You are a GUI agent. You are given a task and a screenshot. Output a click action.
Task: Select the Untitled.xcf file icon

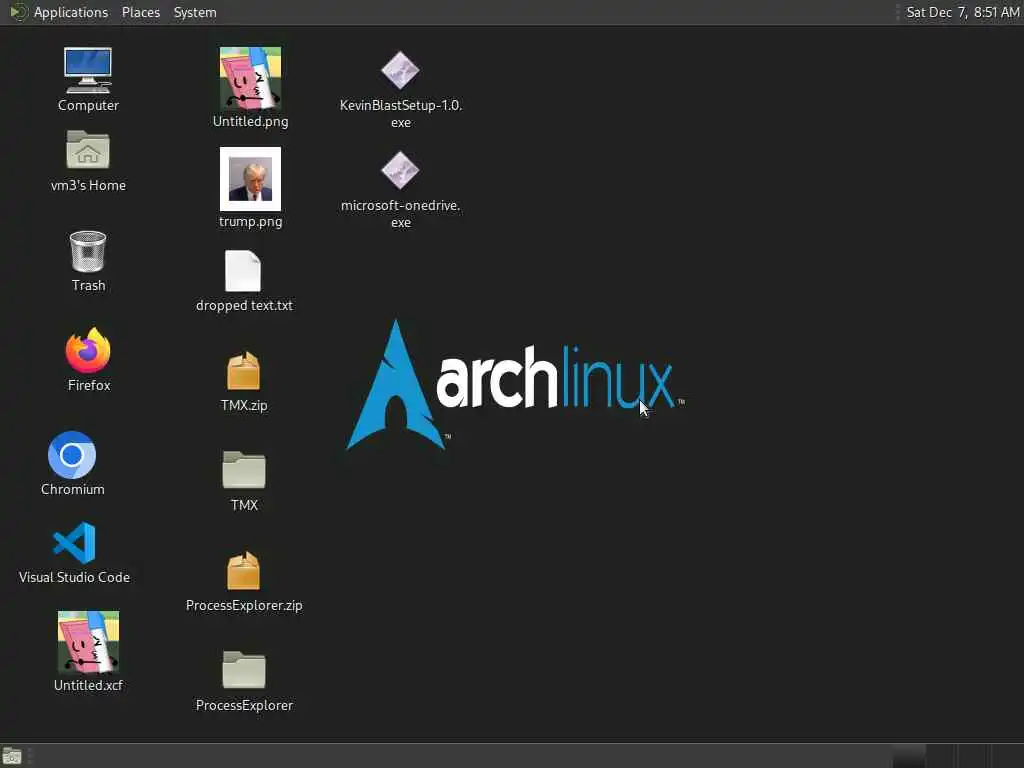click(88, 641)
